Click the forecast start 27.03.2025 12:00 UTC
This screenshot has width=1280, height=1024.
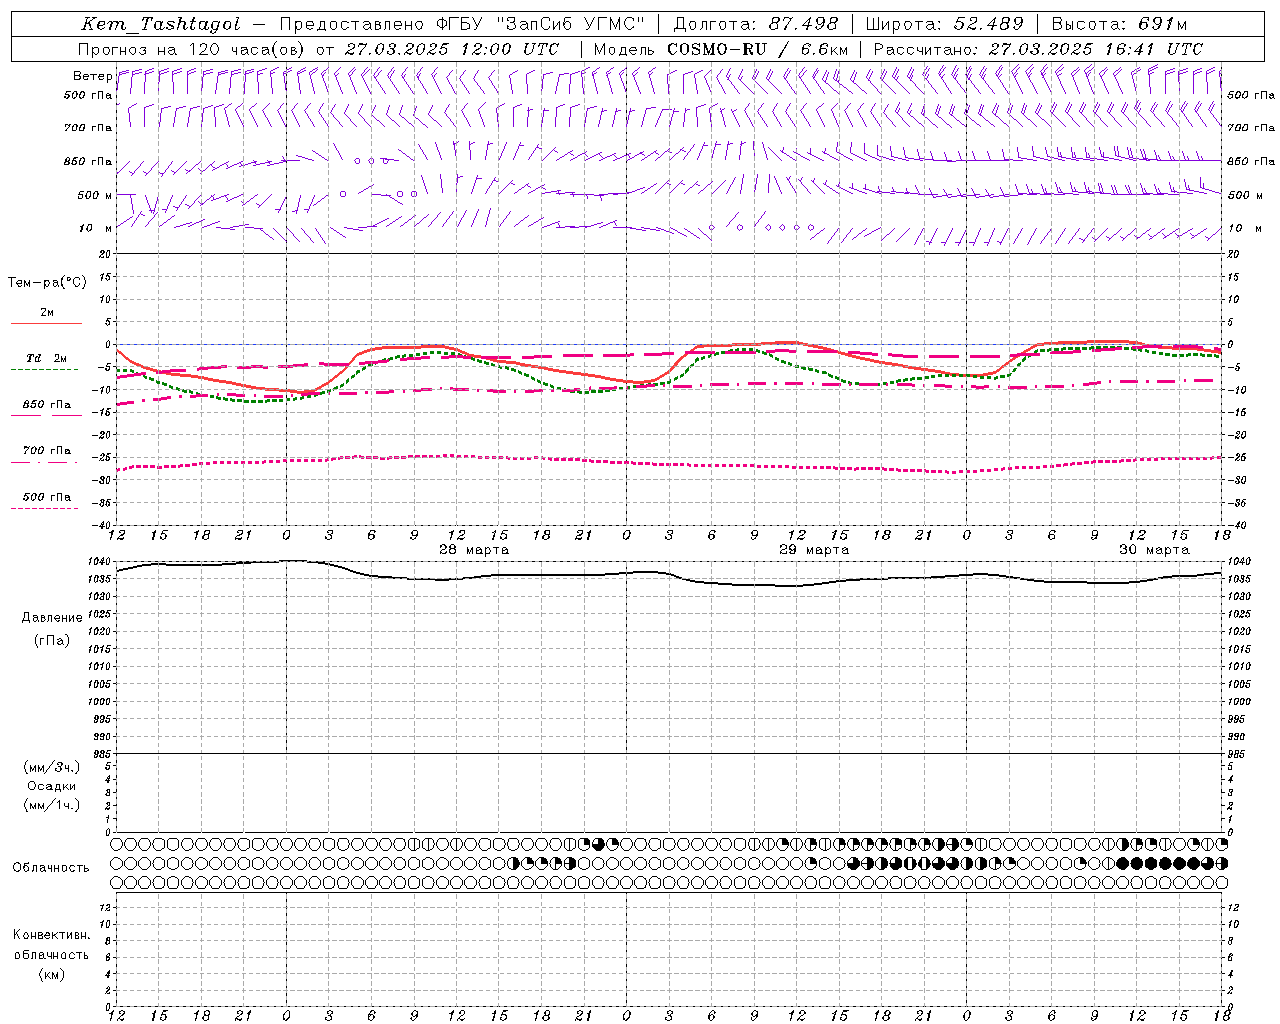click(x=452, y=49)
